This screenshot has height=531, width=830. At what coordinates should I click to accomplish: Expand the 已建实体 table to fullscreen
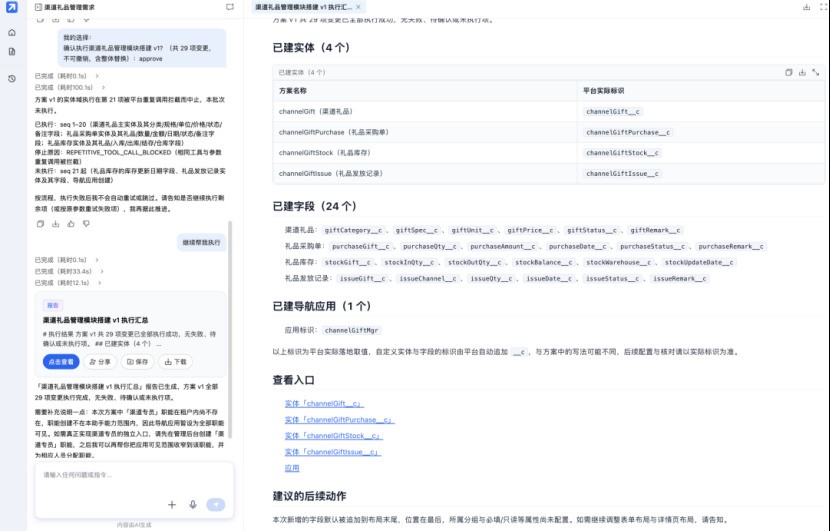[816, 73]
